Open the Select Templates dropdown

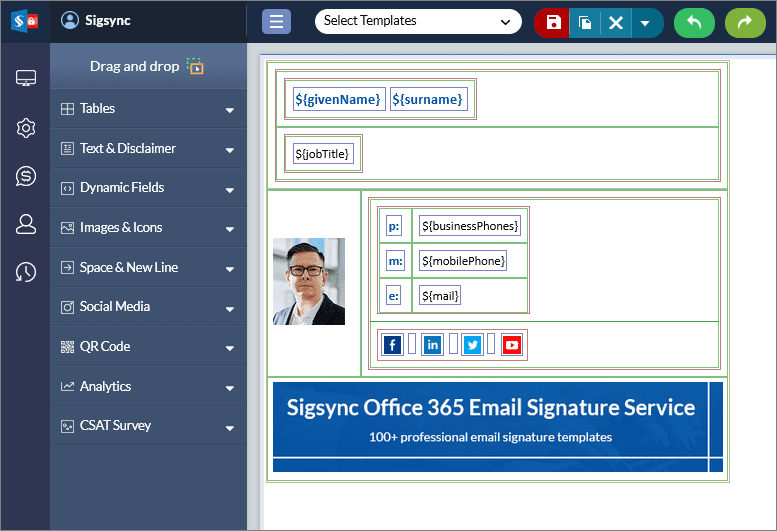click(418, 21)
